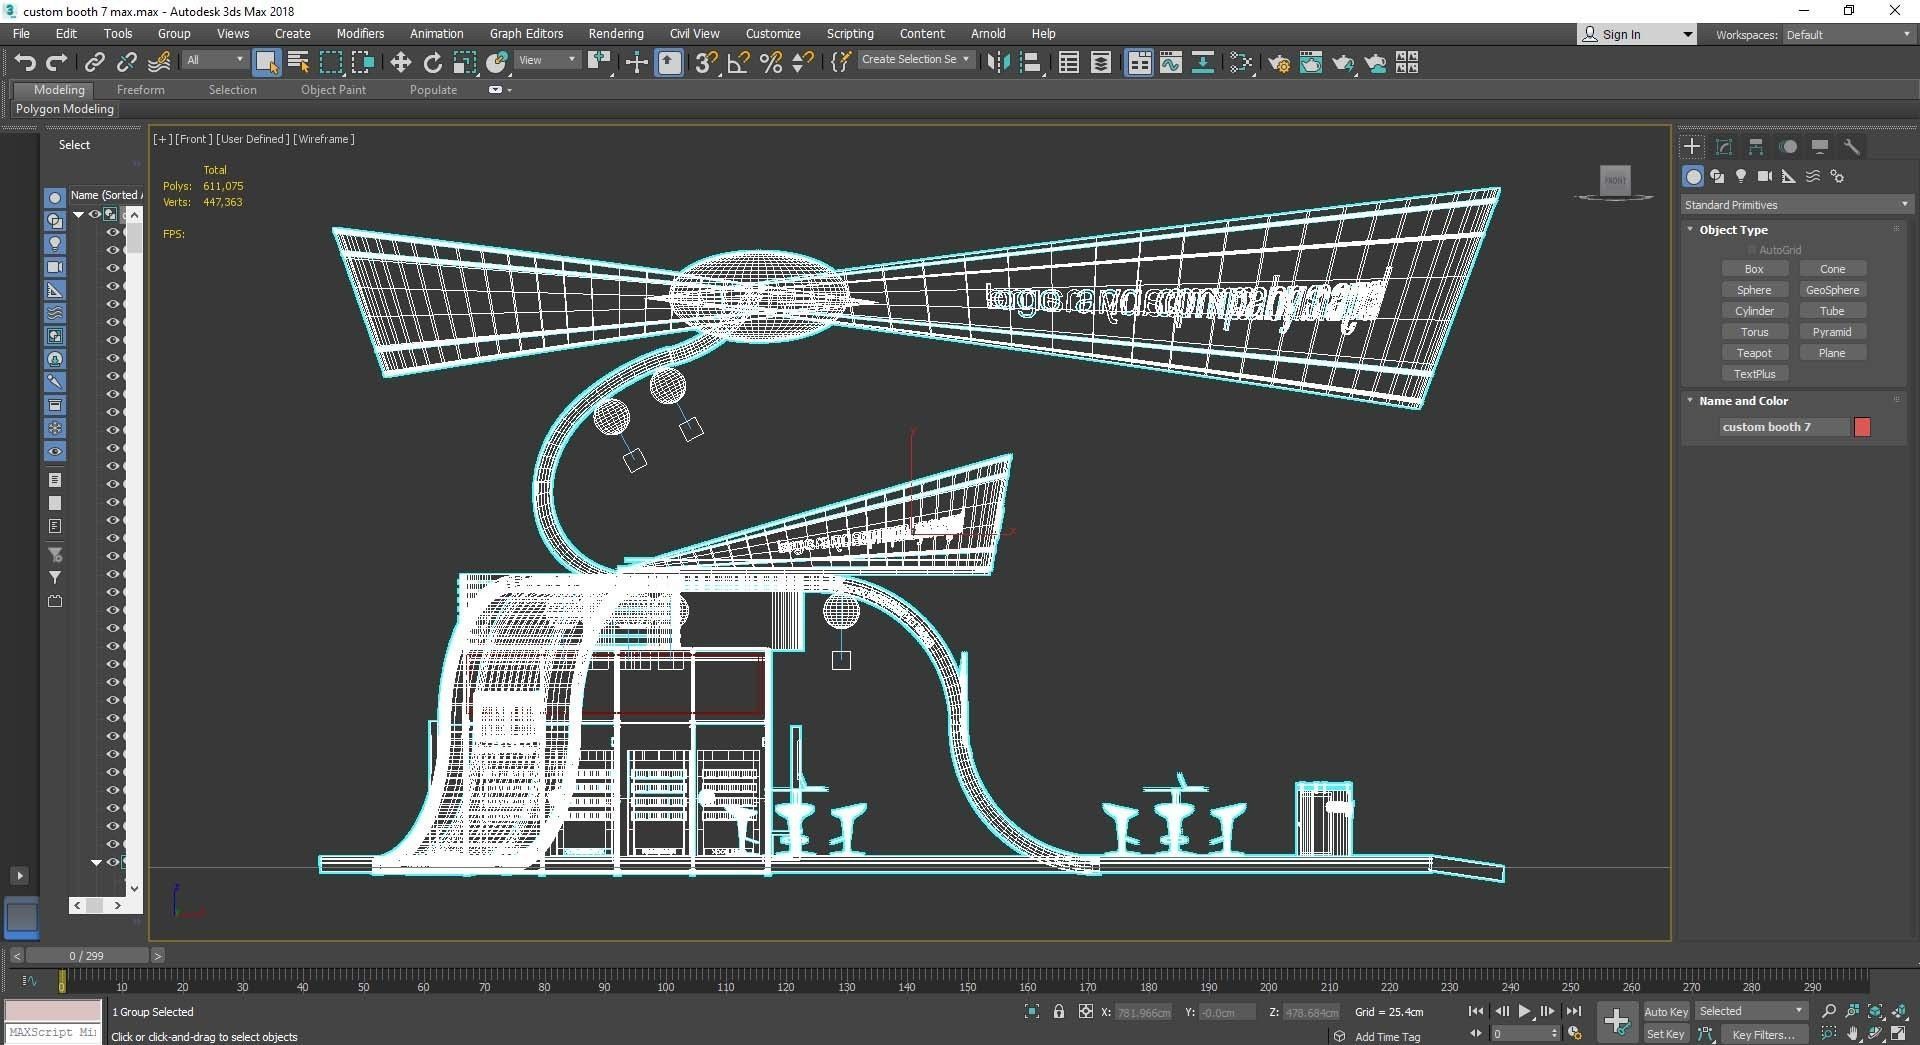
Task: Switch to the Freeform ribbon tab
Action: click(140, 90)
